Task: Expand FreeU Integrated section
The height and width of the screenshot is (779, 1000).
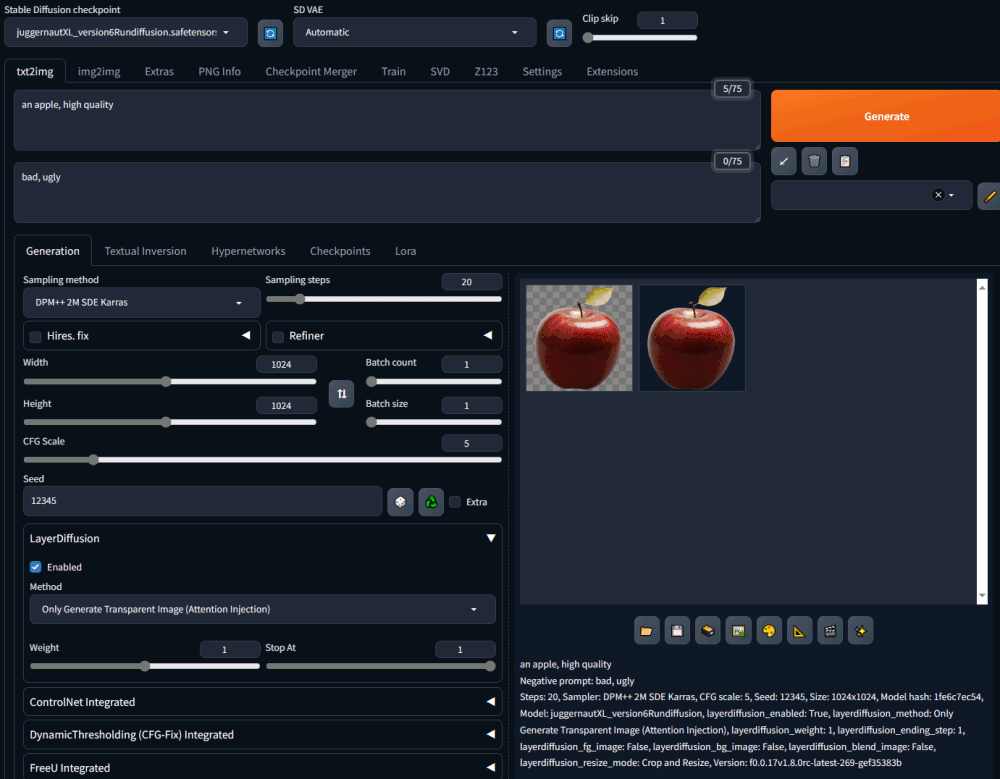Action: tap(262, 767)
